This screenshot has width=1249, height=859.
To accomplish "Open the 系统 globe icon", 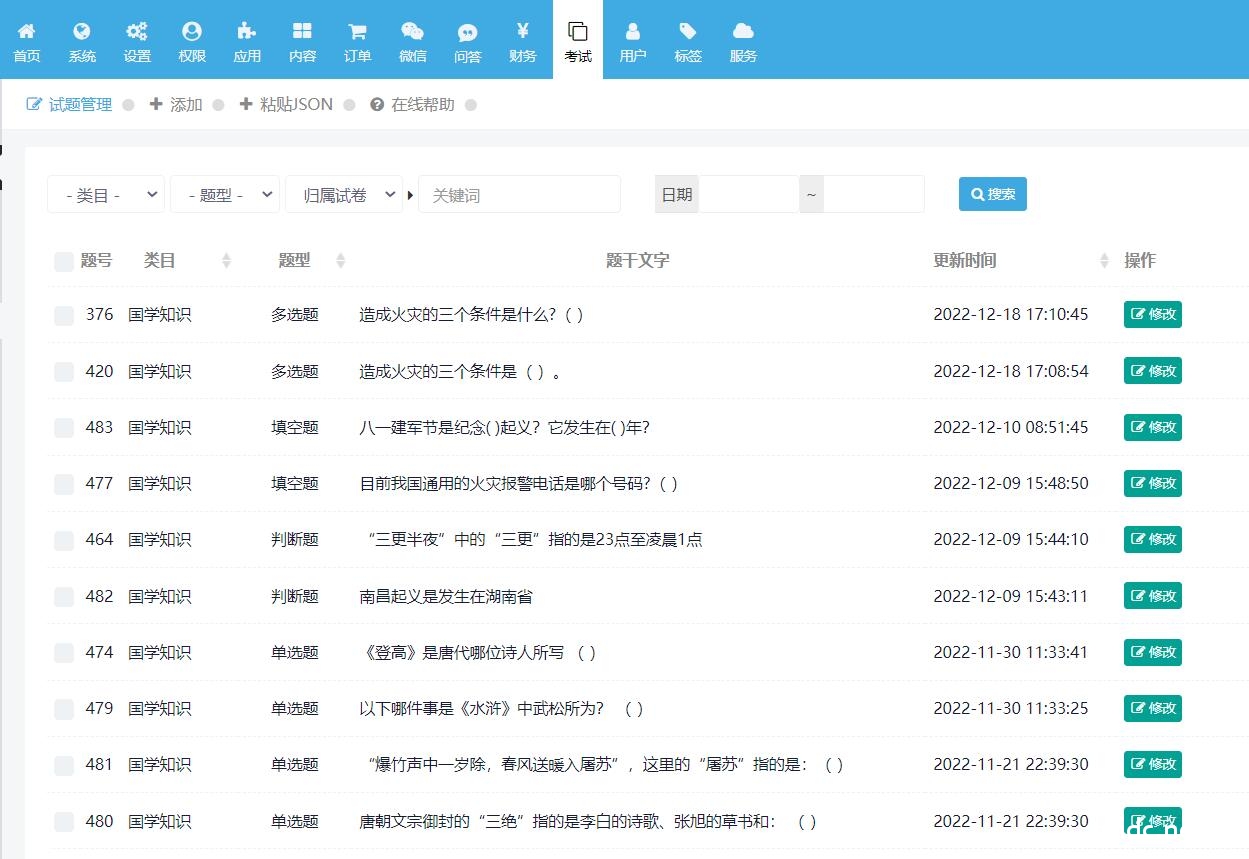I will 82,31.
